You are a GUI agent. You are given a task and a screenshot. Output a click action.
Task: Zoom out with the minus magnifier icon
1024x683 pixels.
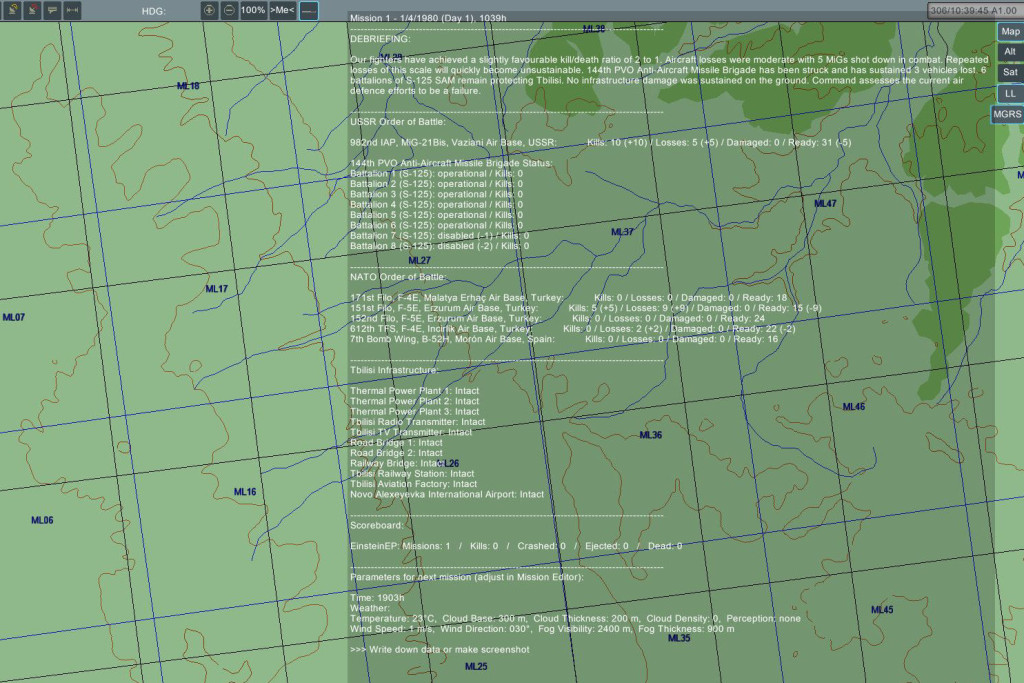(x=229, y=10)
